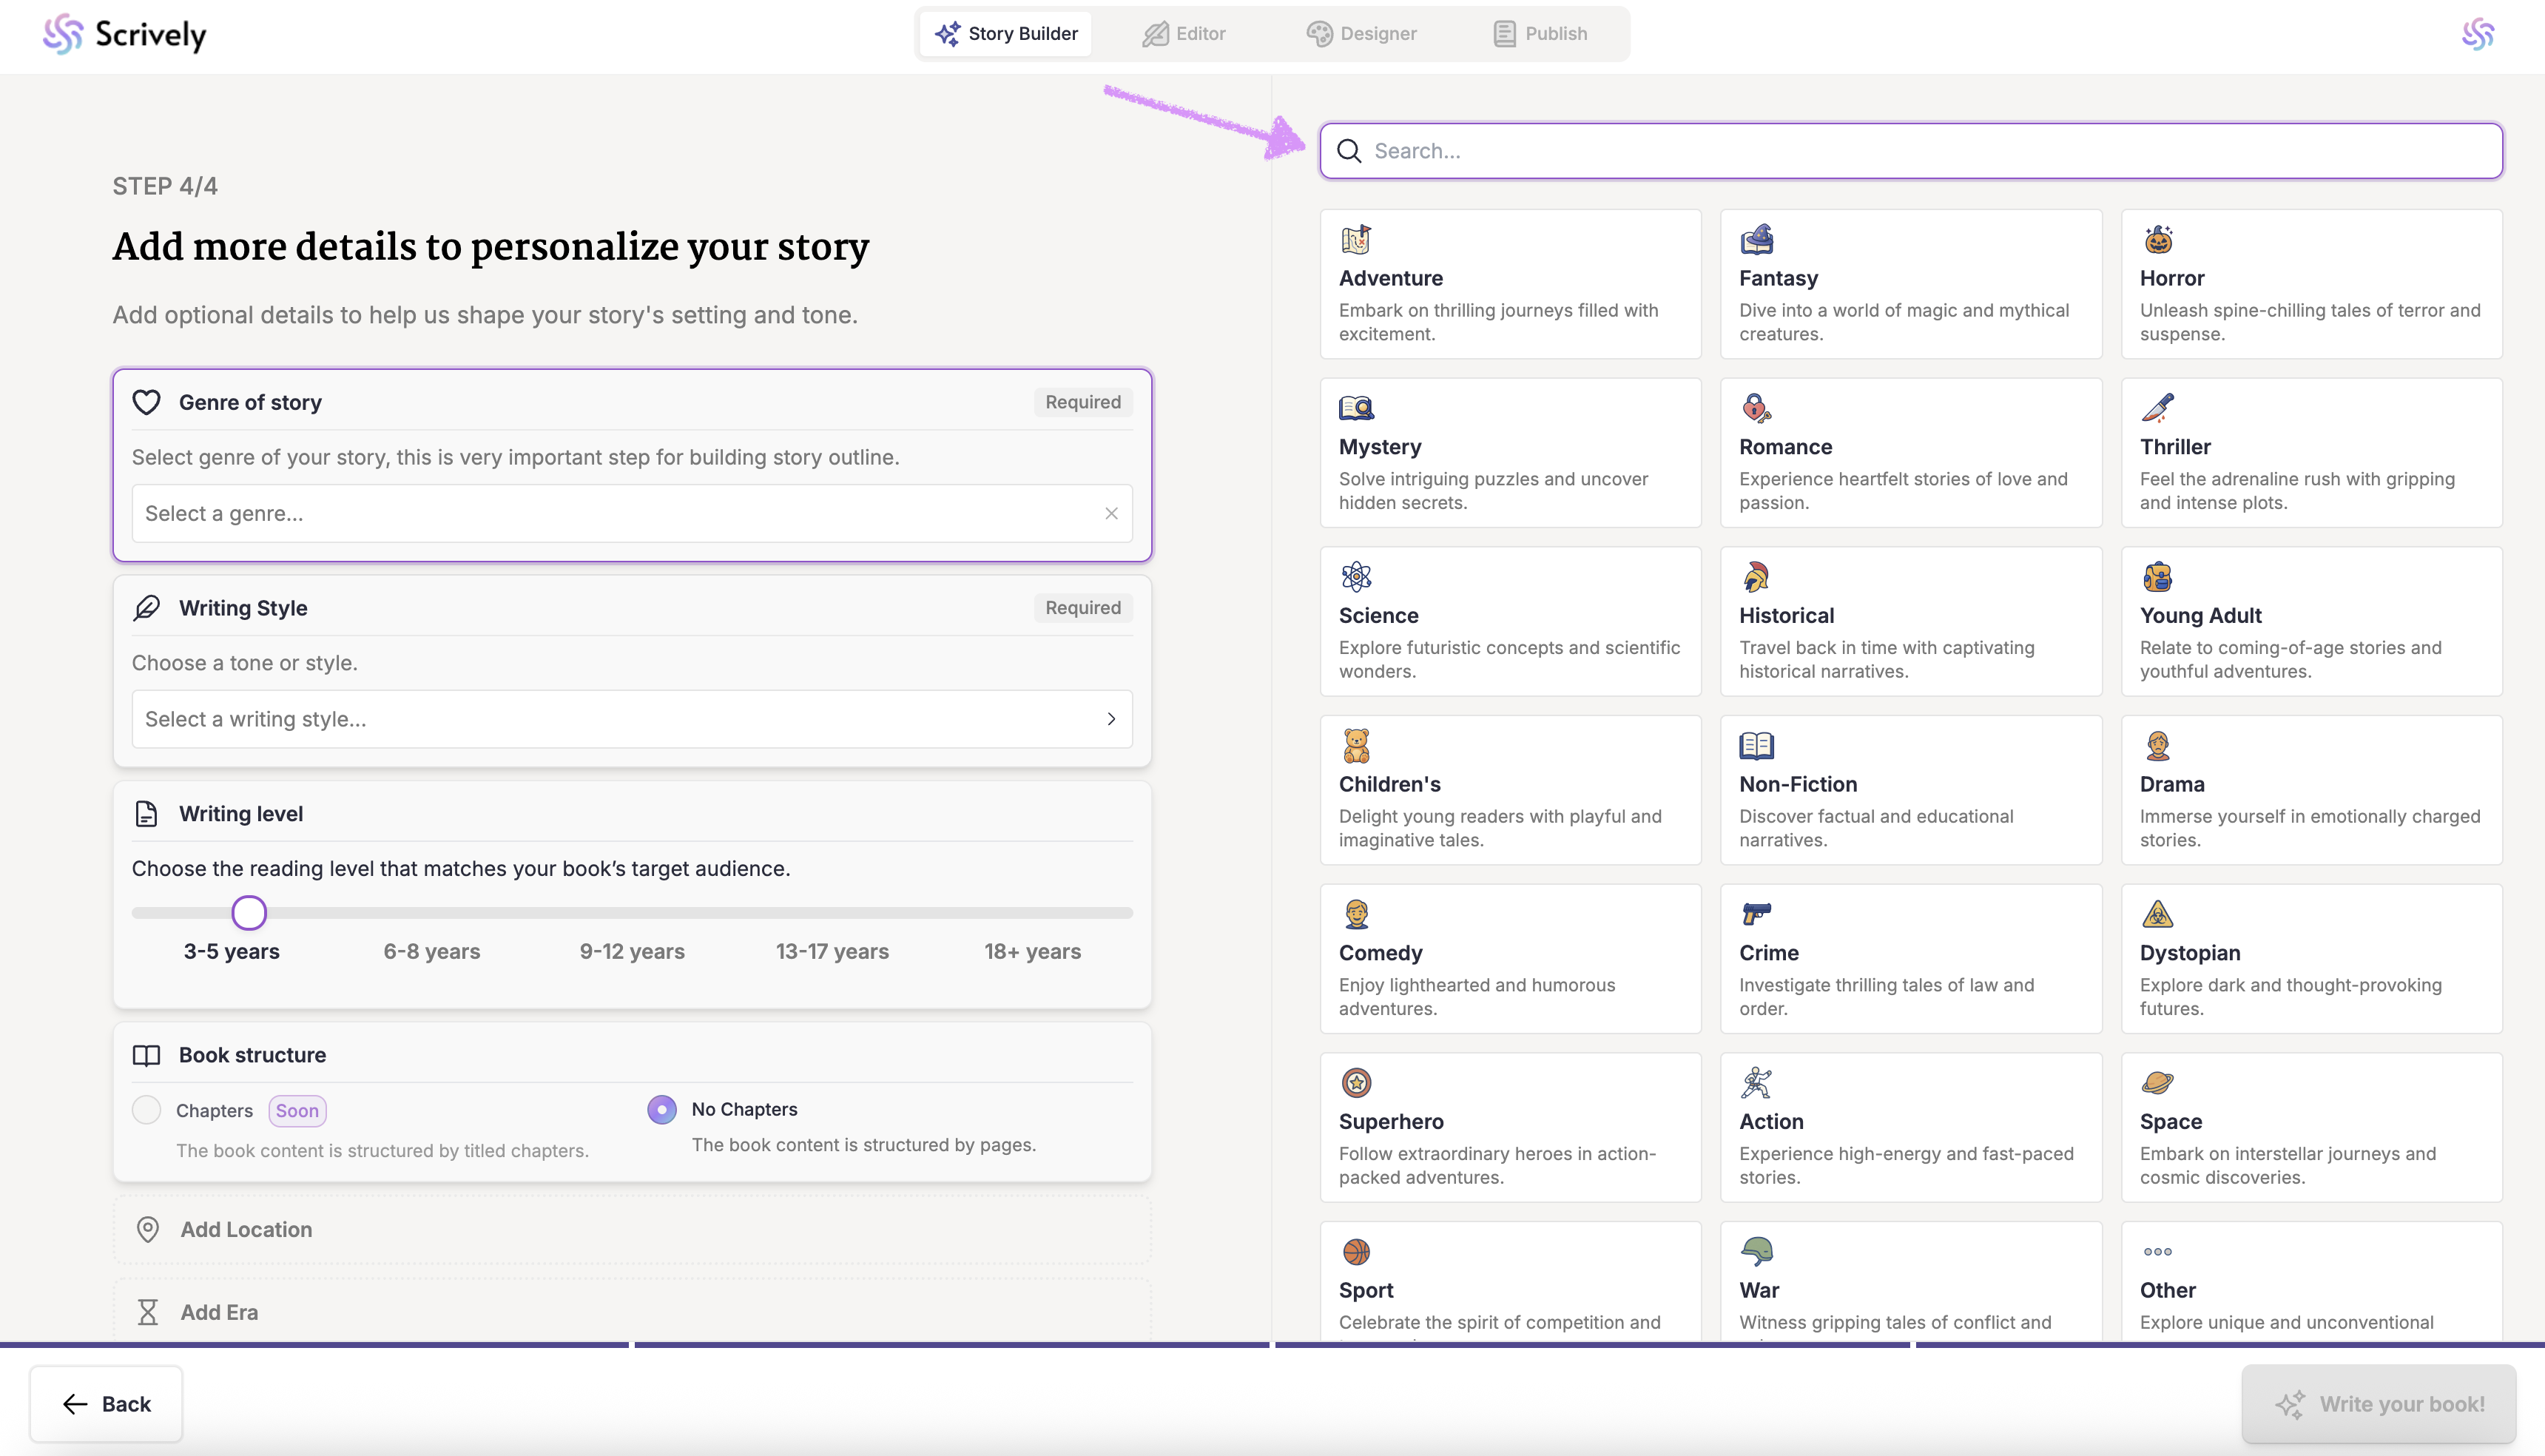Go to the Publish tab
The image size is (2545, 1456).
coord(1540,34)
